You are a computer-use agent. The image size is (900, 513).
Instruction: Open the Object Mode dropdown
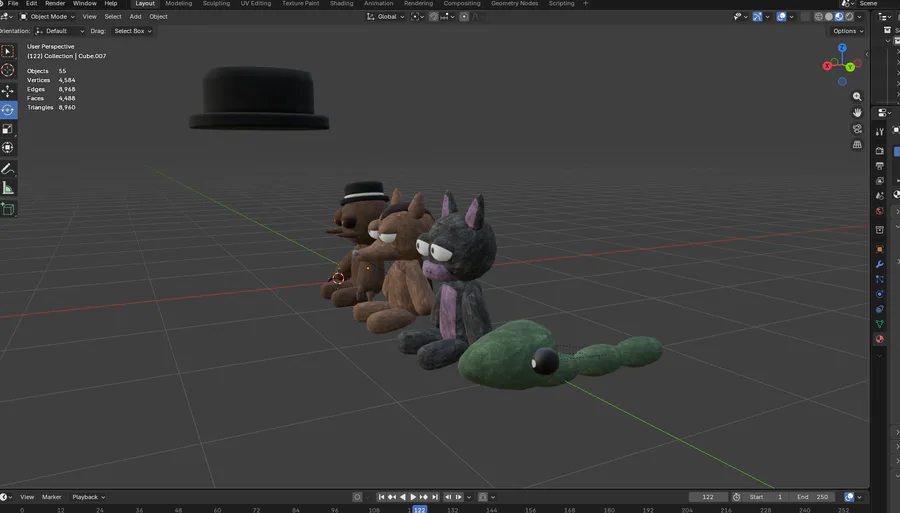tap(48, 17)
